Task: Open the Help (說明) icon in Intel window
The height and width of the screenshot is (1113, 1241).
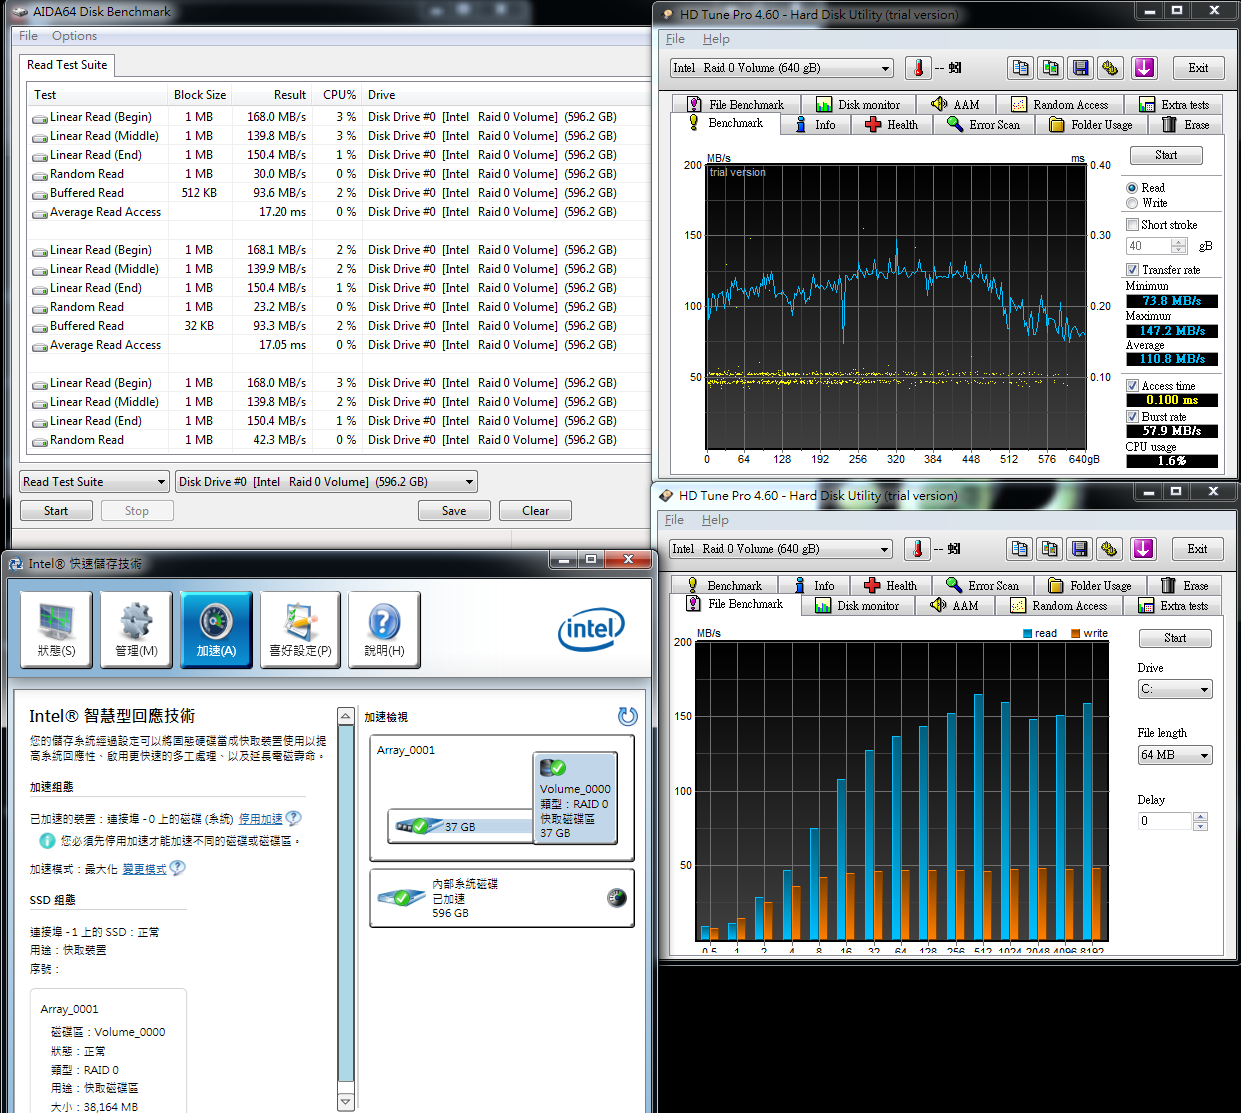Action: click(384, 629)
